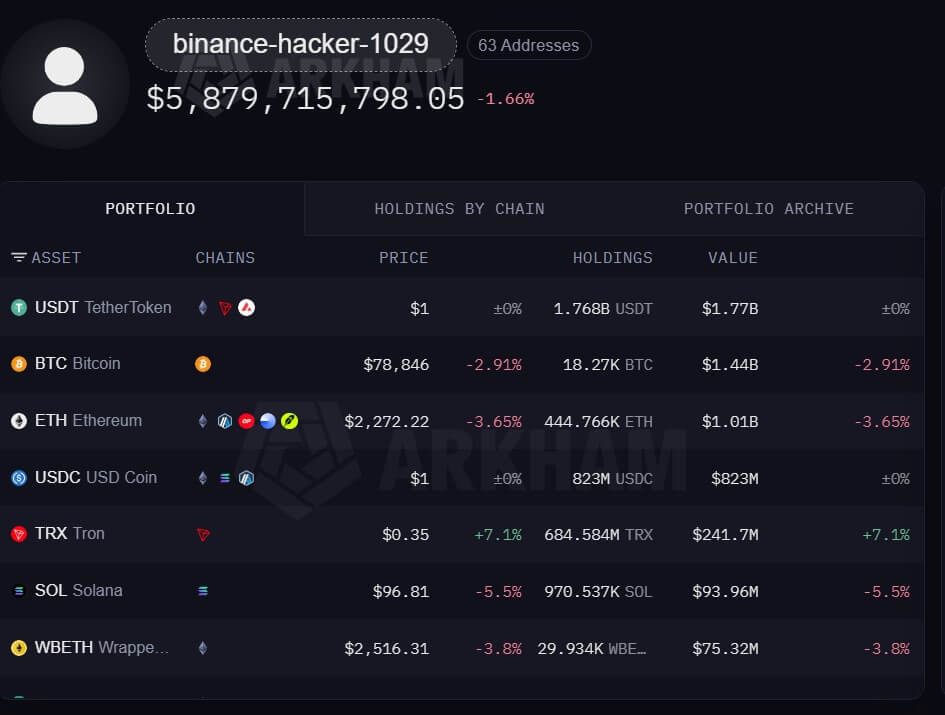Open the SOL Solana asset link
The height and width of the screenshot is (715, 945).
[78, 590]
